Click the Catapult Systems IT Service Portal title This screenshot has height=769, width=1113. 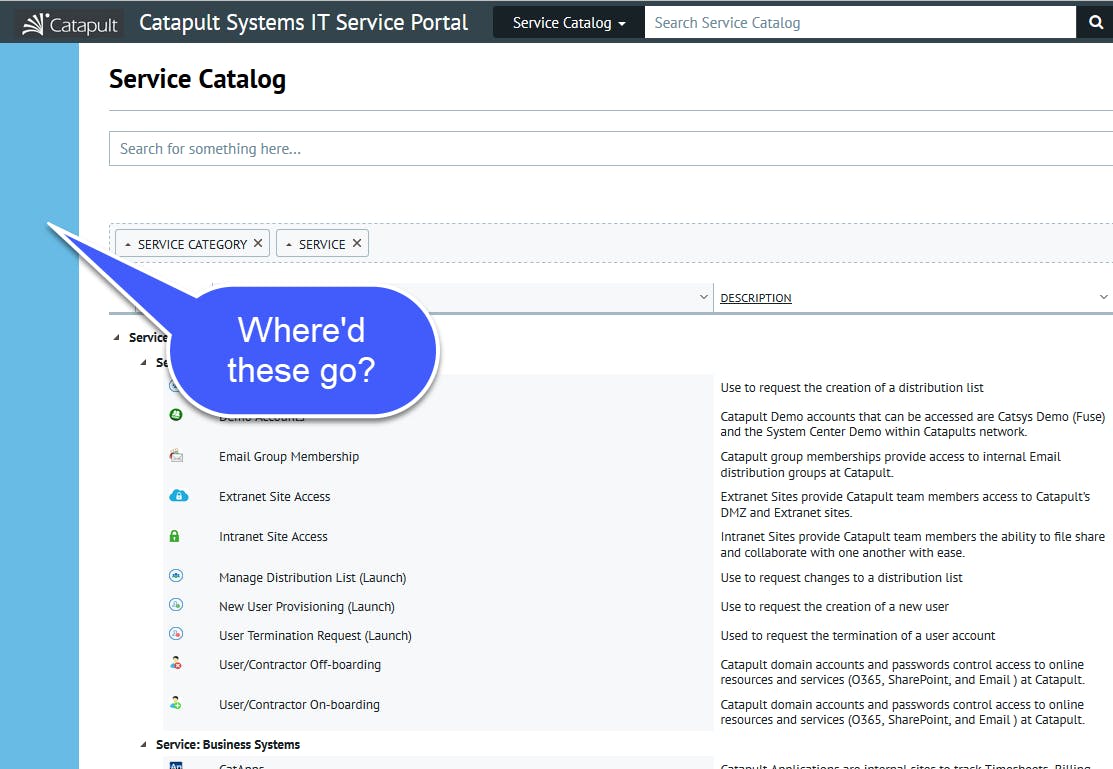(303, 23)
